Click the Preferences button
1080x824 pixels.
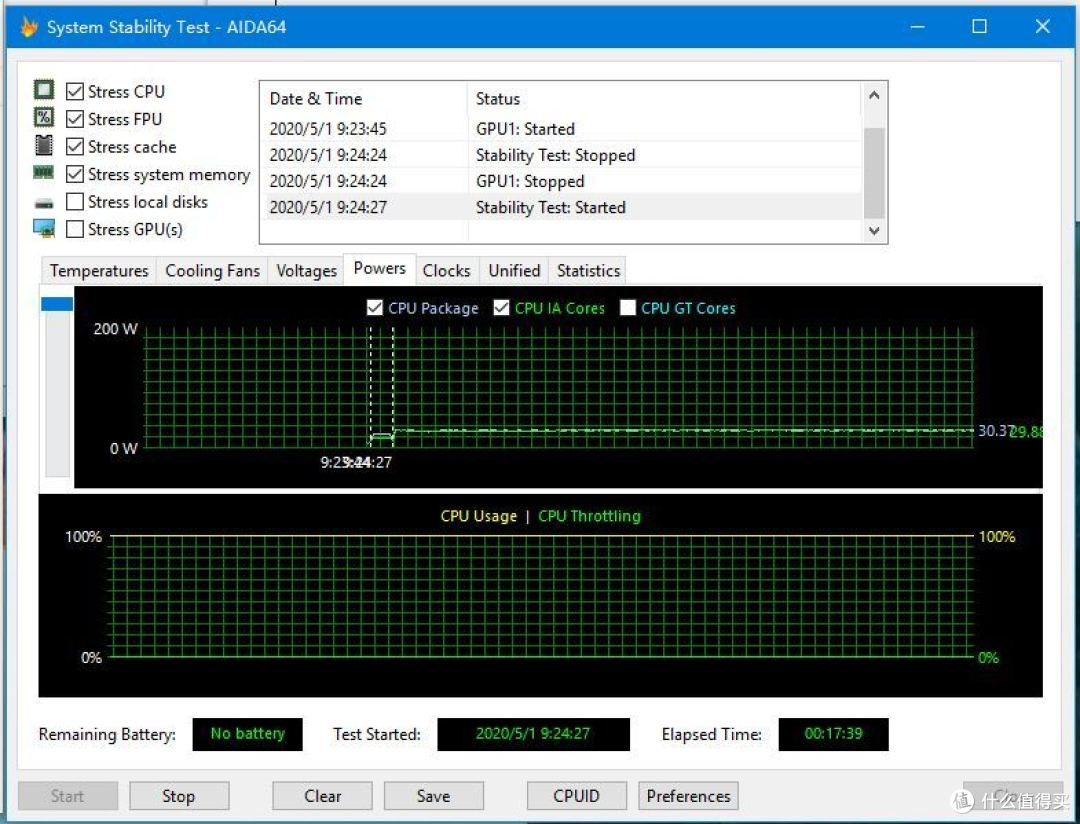(x=688, y=796)
